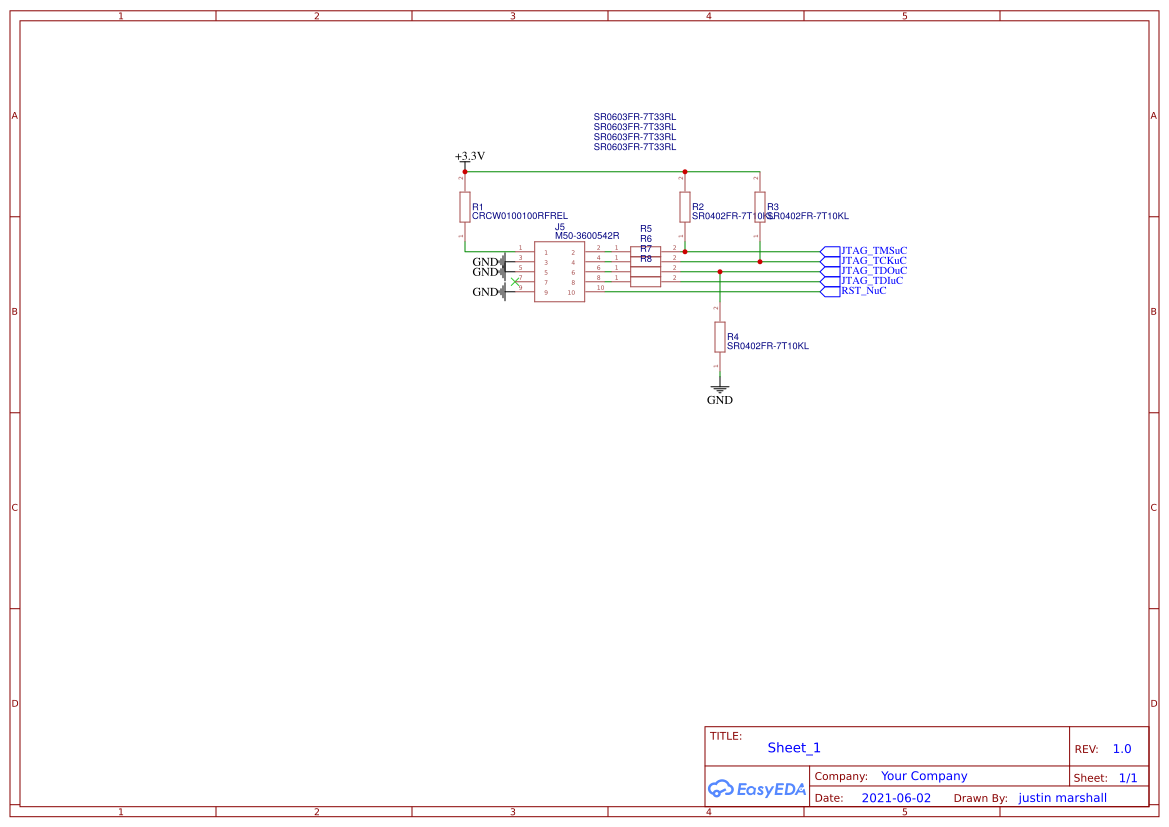Select resistor R4 symbol
1169x827 pixels.
pyautogui.click(x=719, y=335)
